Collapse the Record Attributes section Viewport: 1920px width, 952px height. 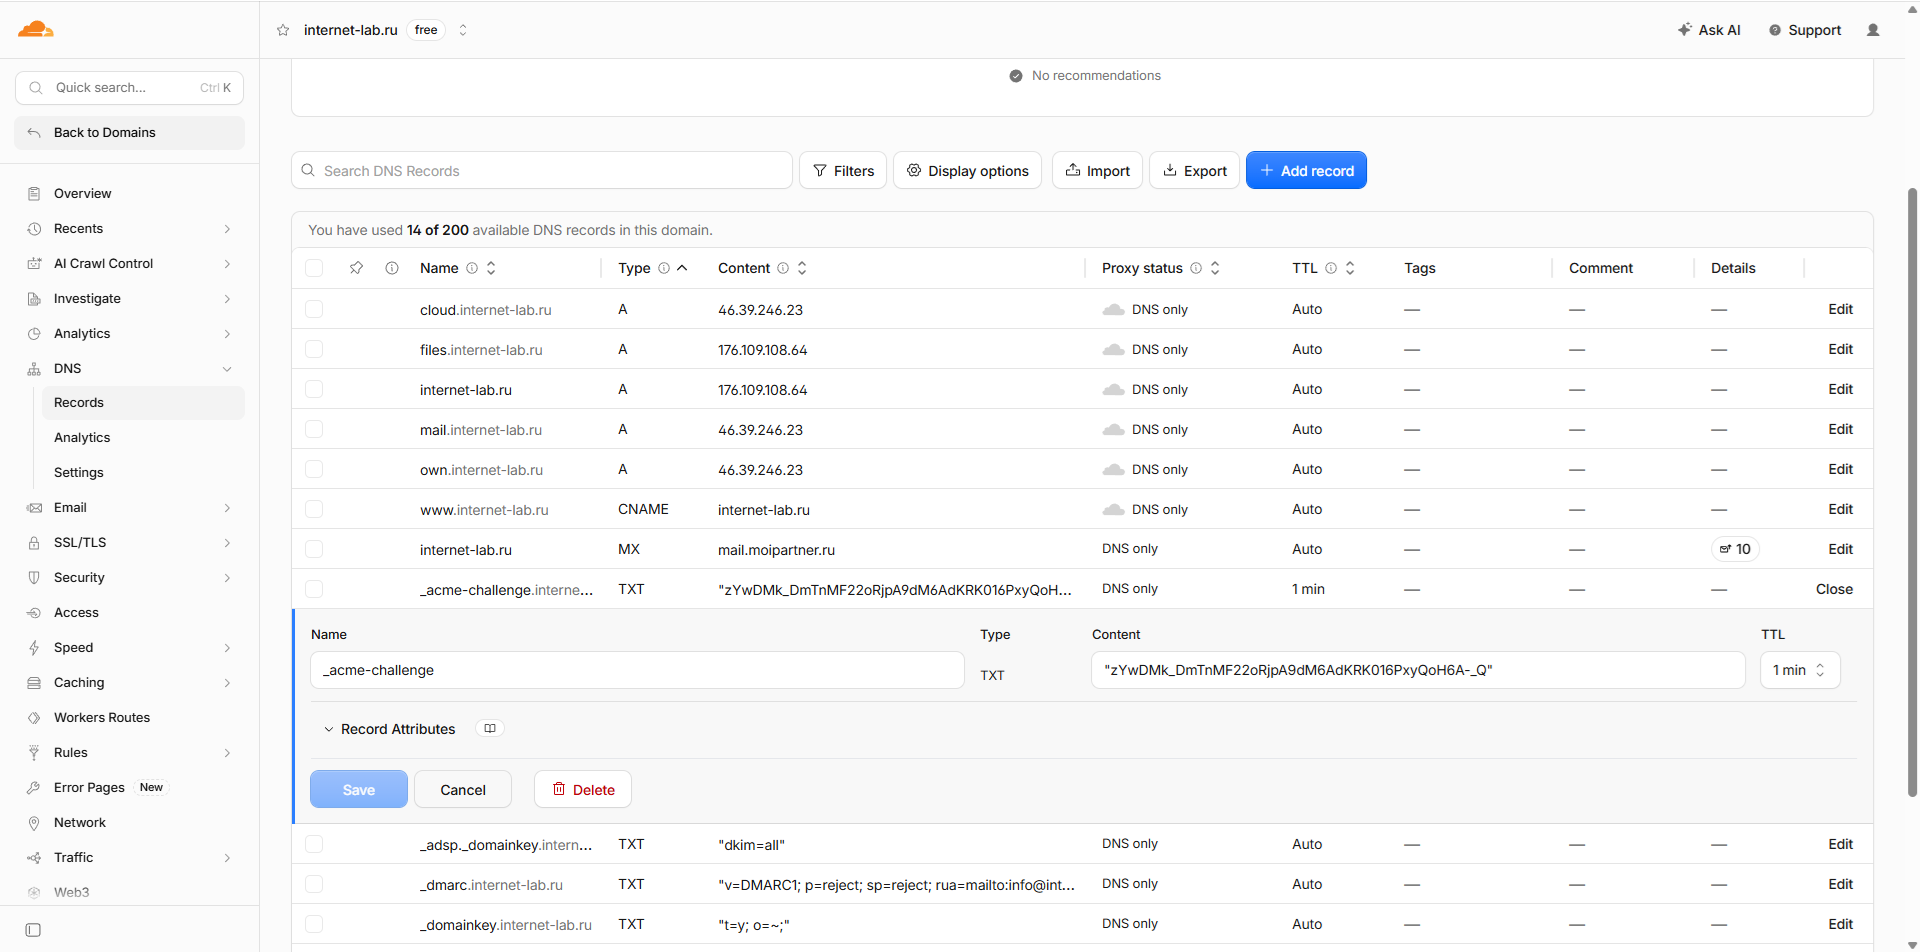point(389,729)
